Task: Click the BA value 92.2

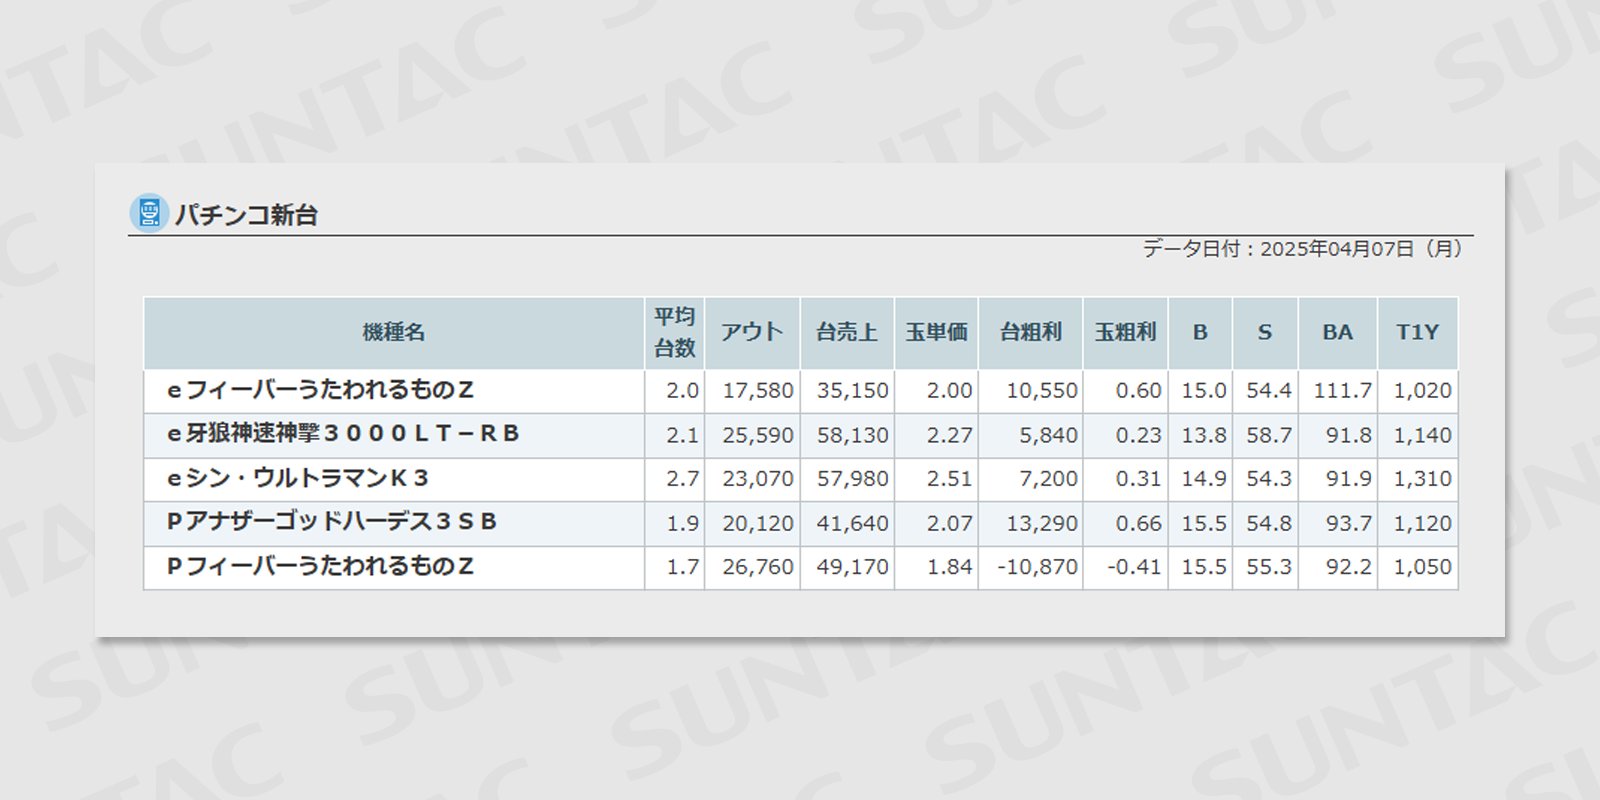Action: click(x=1349, y=567)
